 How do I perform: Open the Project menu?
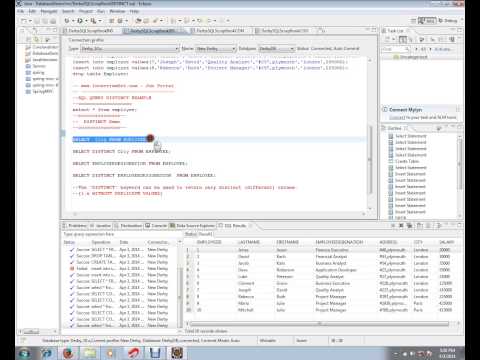tap(86, 11)
